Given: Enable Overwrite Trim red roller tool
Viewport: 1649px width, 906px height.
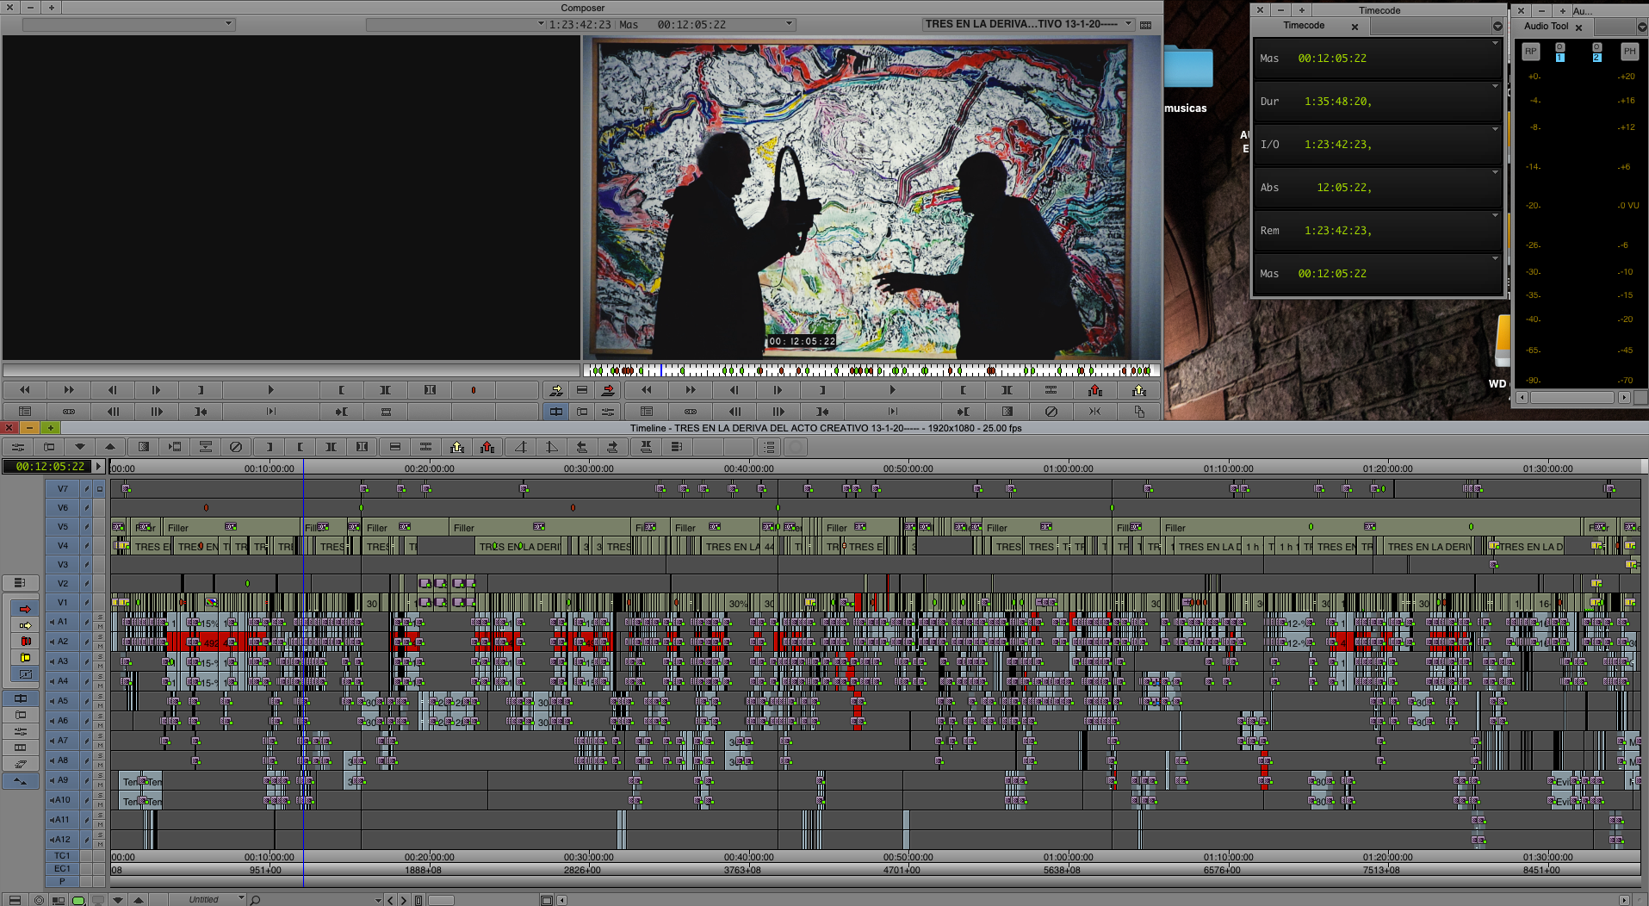Looking at the screenshot, I should click(x=25, y=641).
